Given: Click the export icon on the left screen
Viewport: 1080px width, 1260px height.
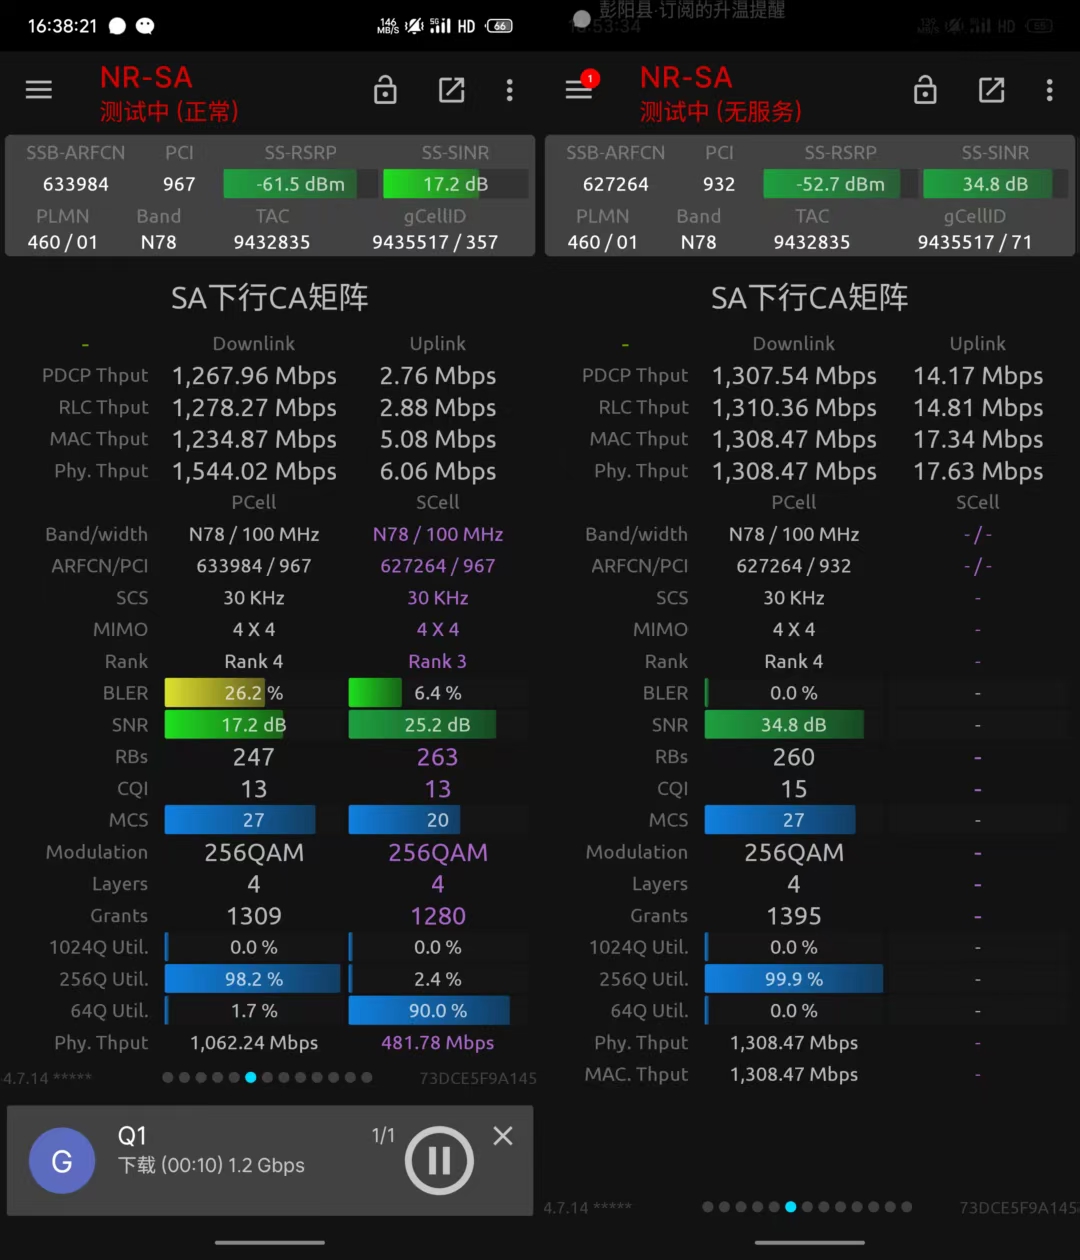Looking at the screenshot, I should tap(452, 90).
